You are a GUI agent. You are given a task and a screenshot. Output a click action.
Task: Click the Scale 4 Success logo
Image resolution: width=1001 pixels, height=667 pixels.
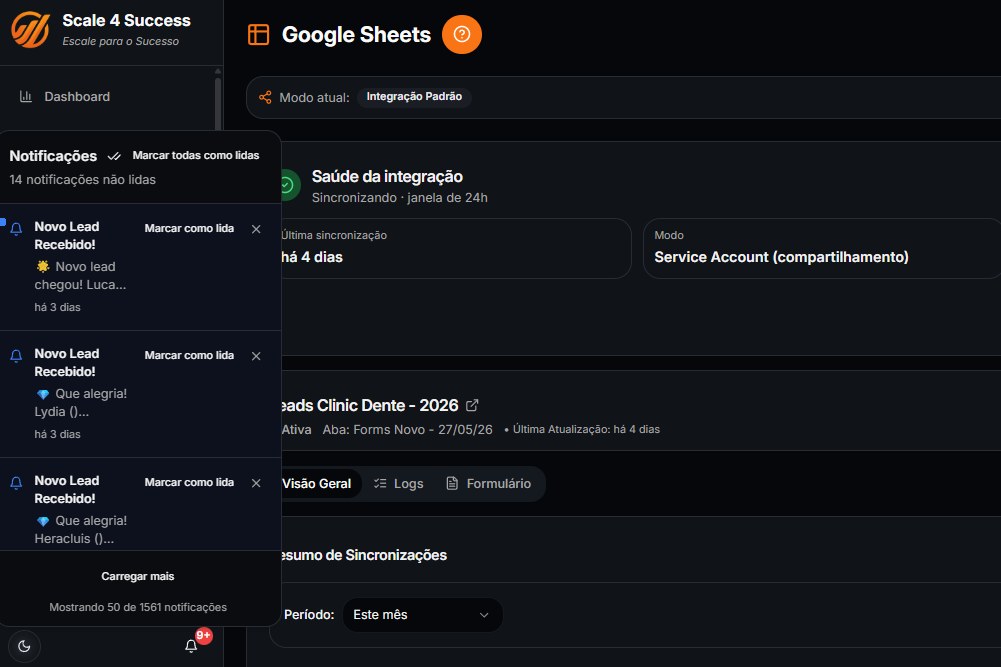point(30,29)
